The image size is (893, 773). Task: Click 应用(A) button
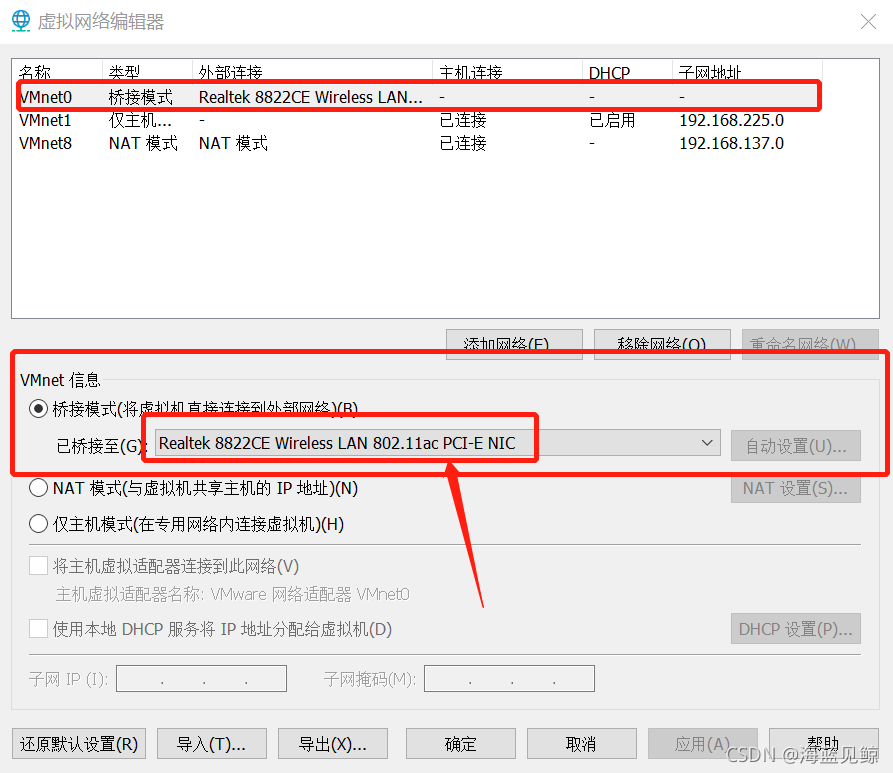coord(703,744)
